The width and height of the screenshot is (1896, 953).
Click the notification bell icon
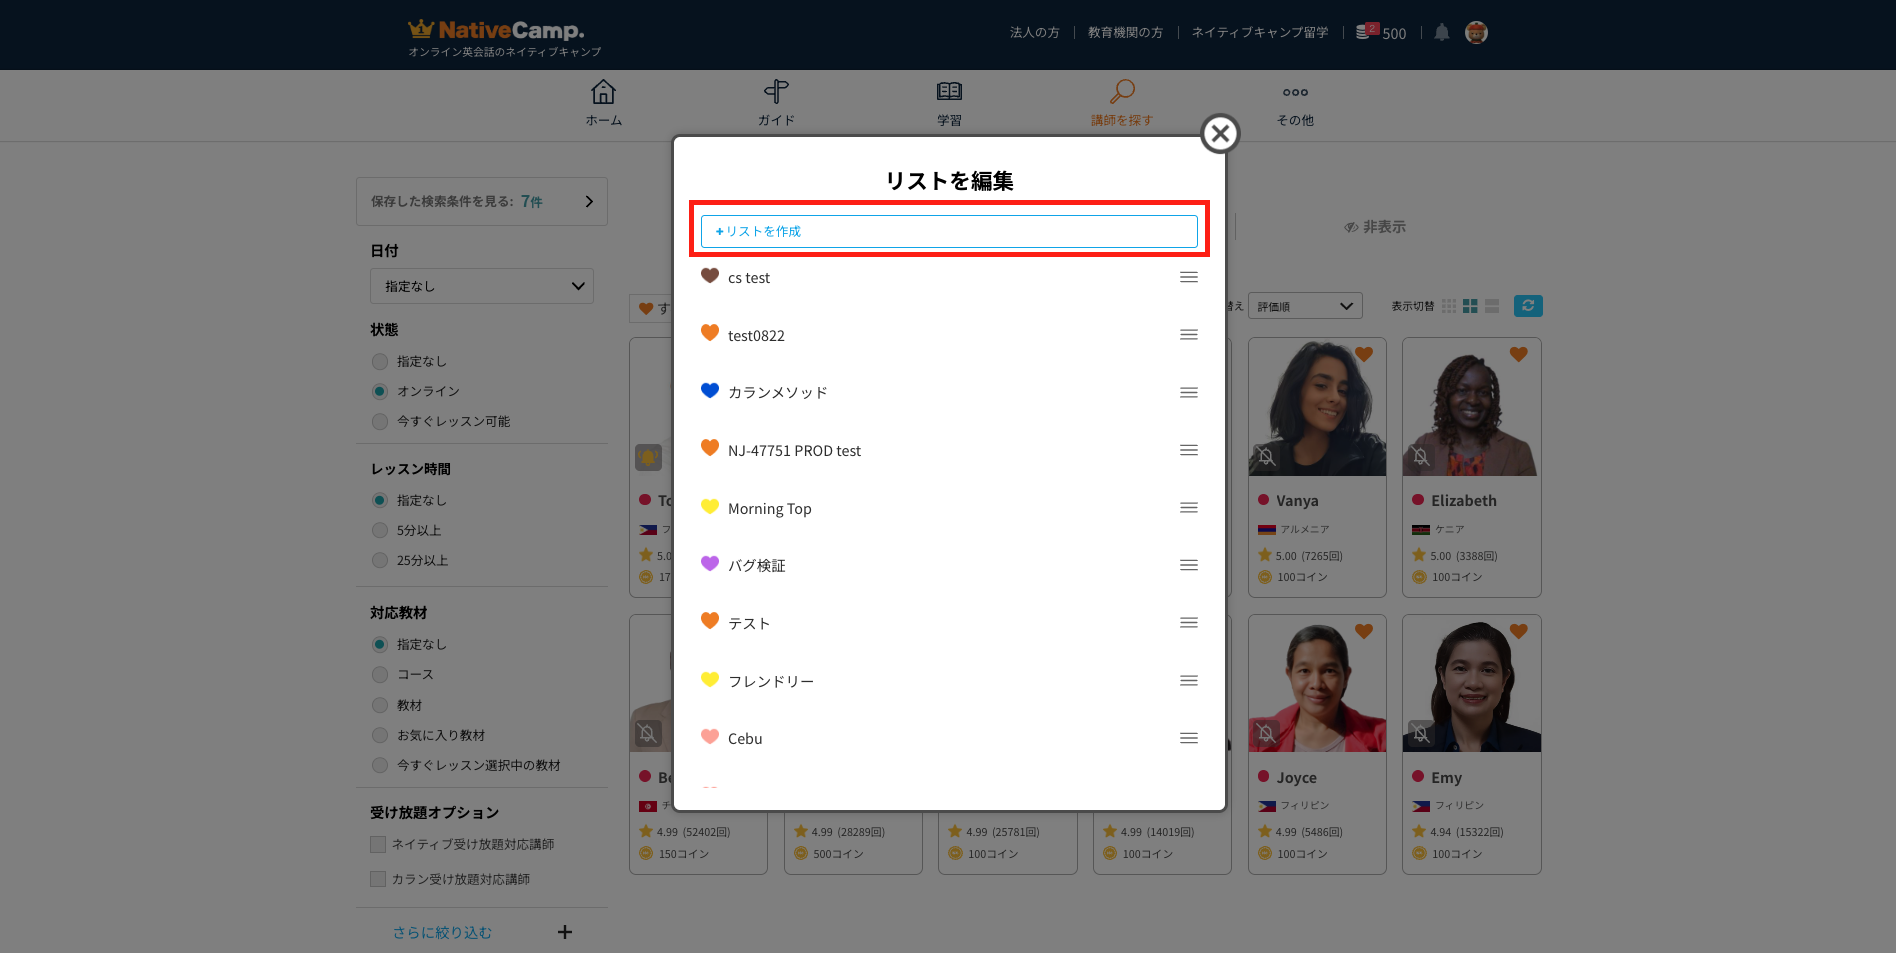click(1441, 33)
